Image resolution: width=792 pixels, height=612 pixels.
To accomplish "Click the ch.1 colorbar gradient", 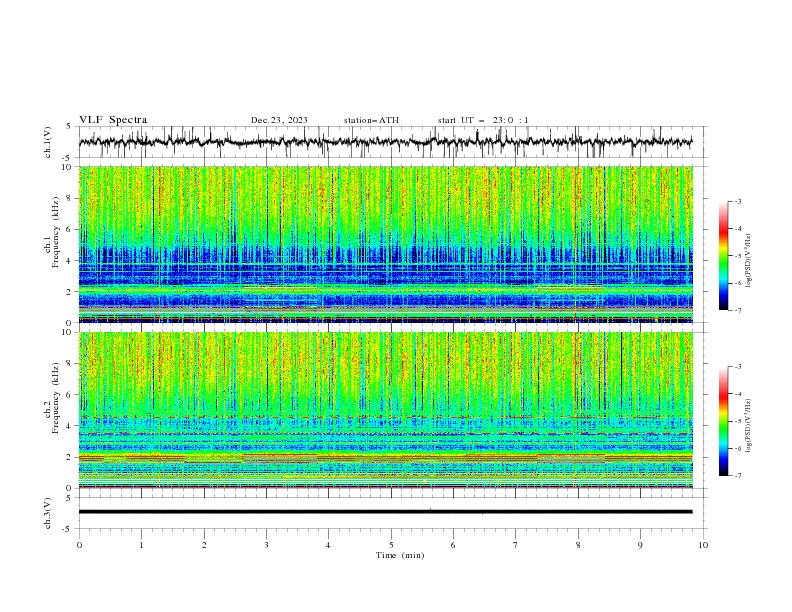I will pos(723,256).
